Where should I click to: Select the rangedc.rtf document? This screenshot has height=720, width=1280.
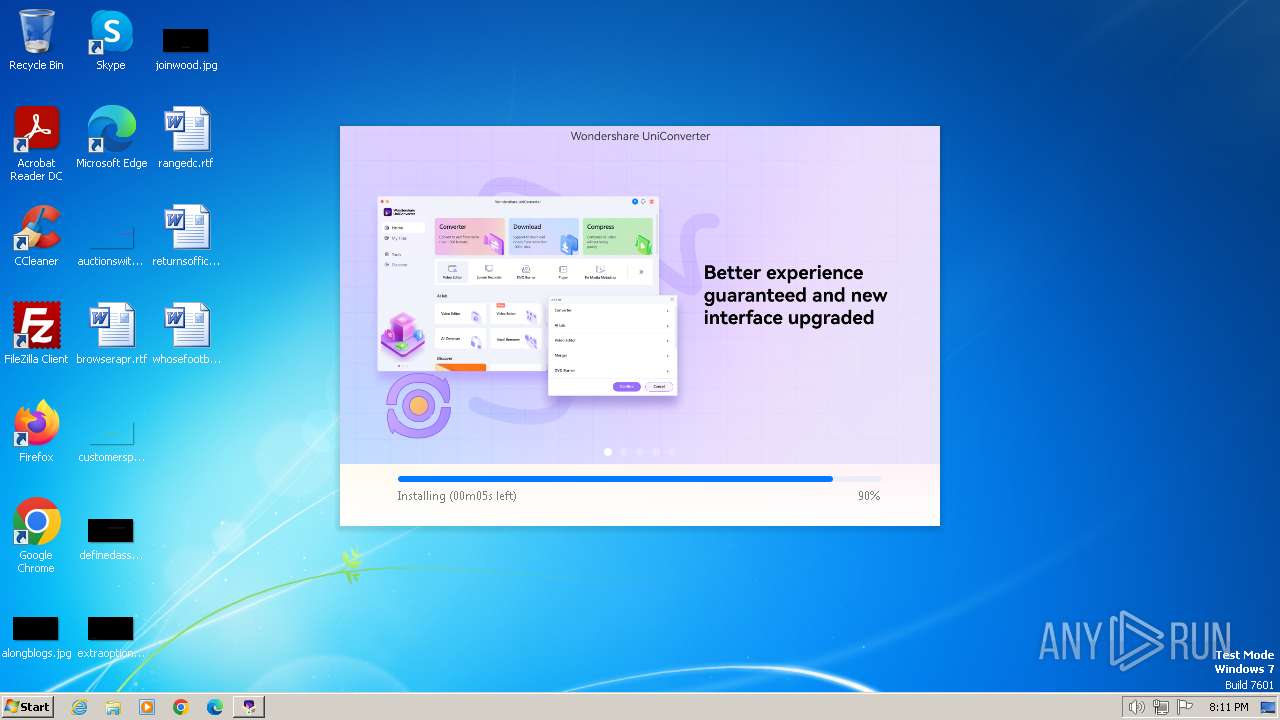point(186,138)
